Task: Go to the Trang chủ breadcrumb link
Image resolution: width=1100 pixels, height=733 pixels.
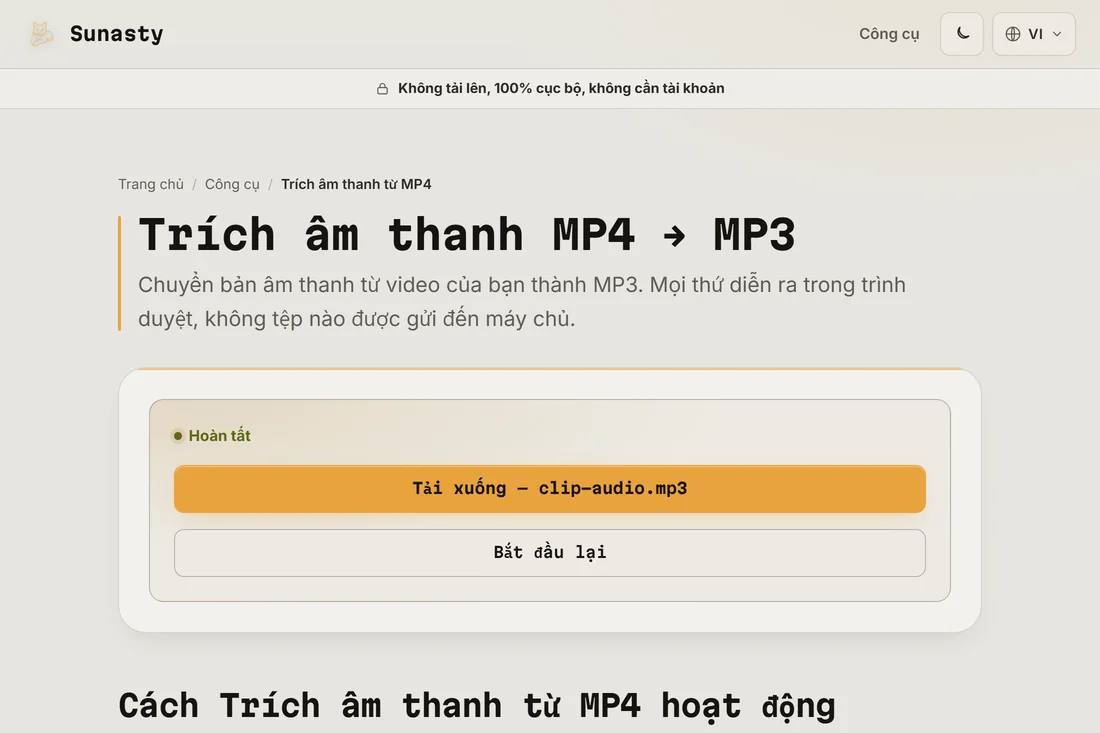Action: tap(151, 184)
